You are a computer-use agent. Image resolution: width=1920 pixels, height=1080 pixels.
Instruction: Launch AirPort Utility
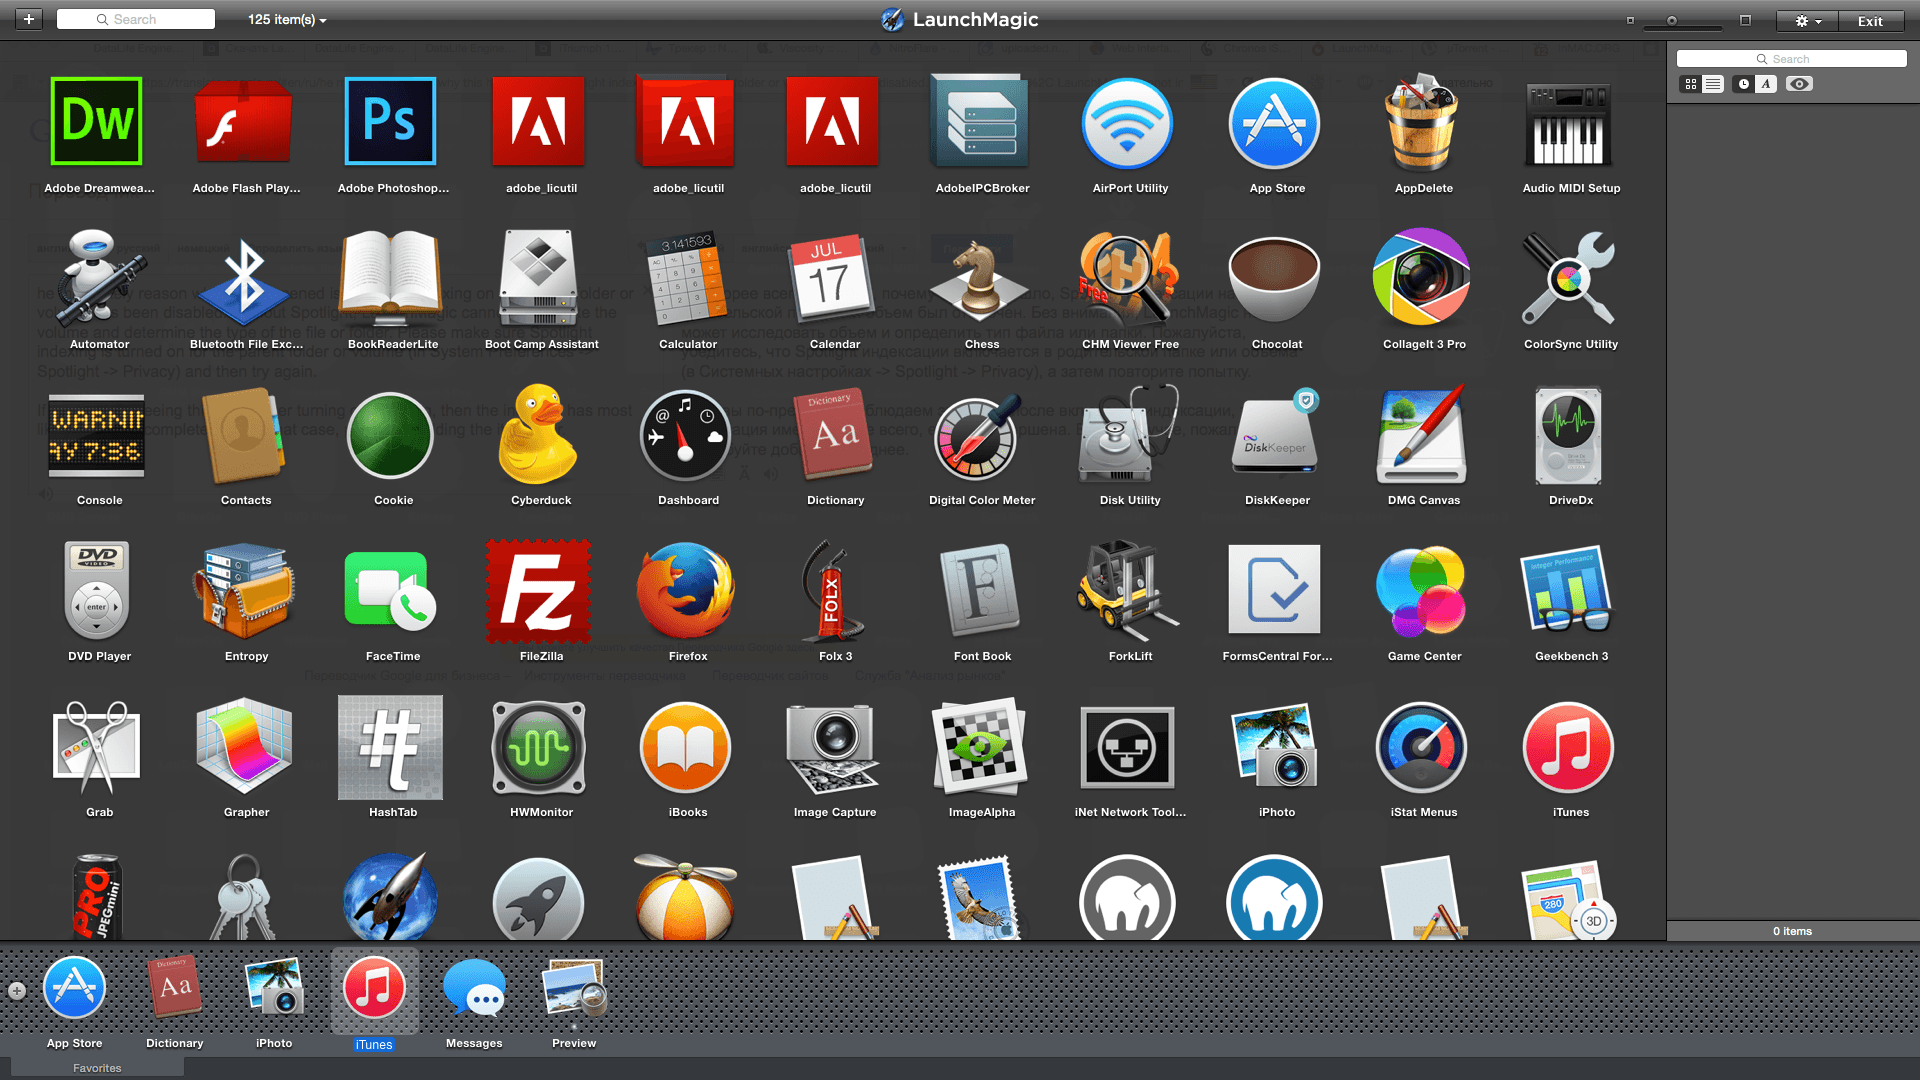tap(1127, 122)
